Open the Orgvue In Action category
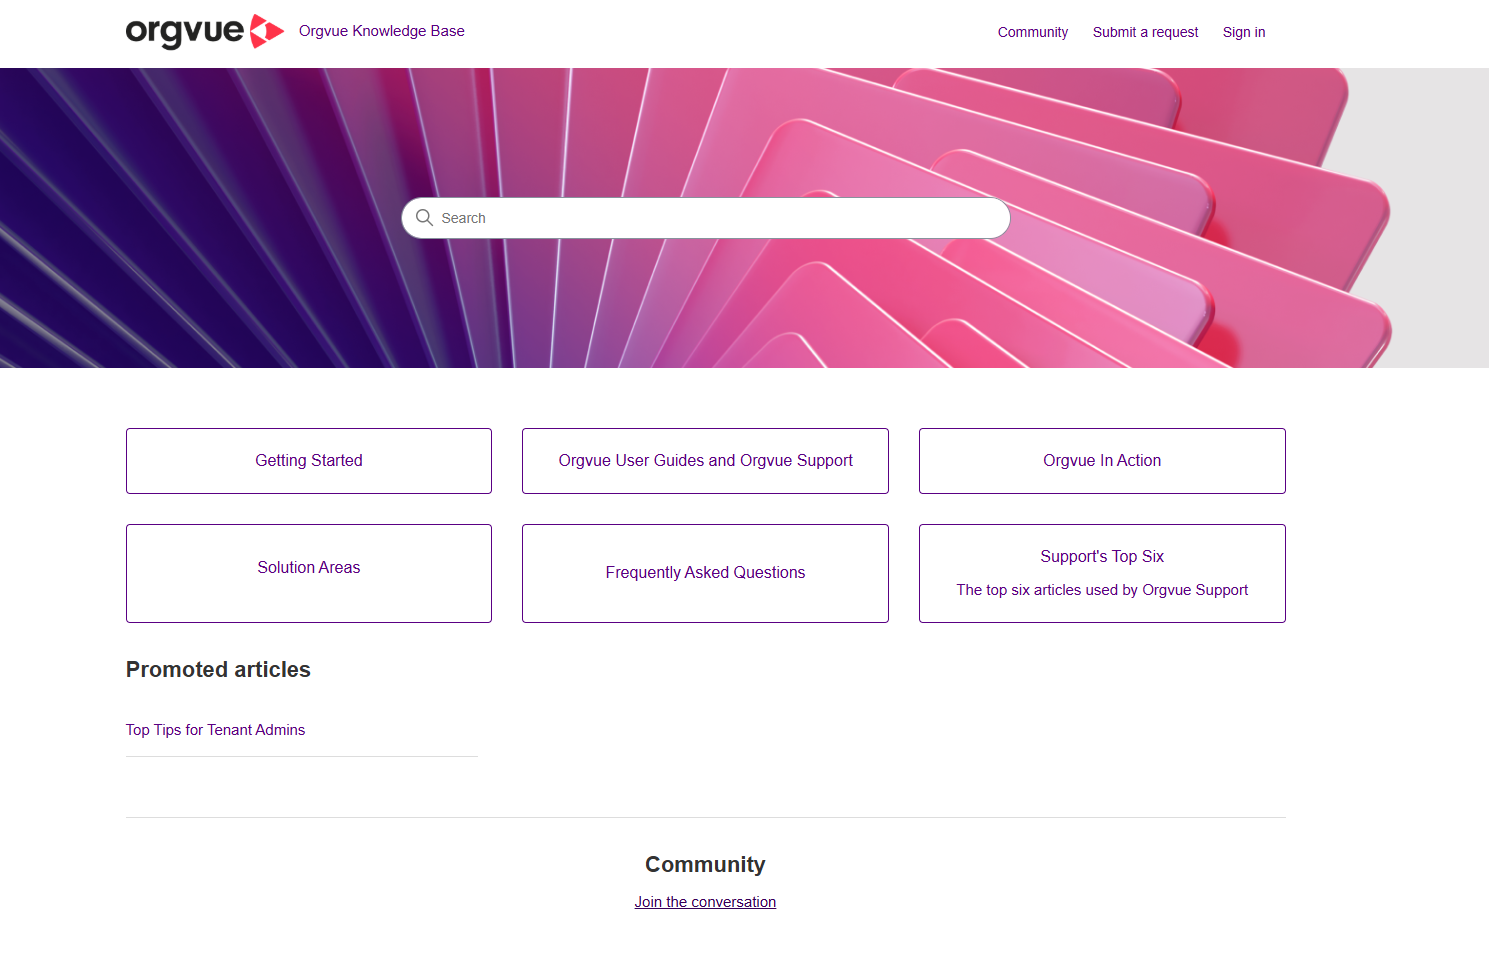 coord(1102,461)
